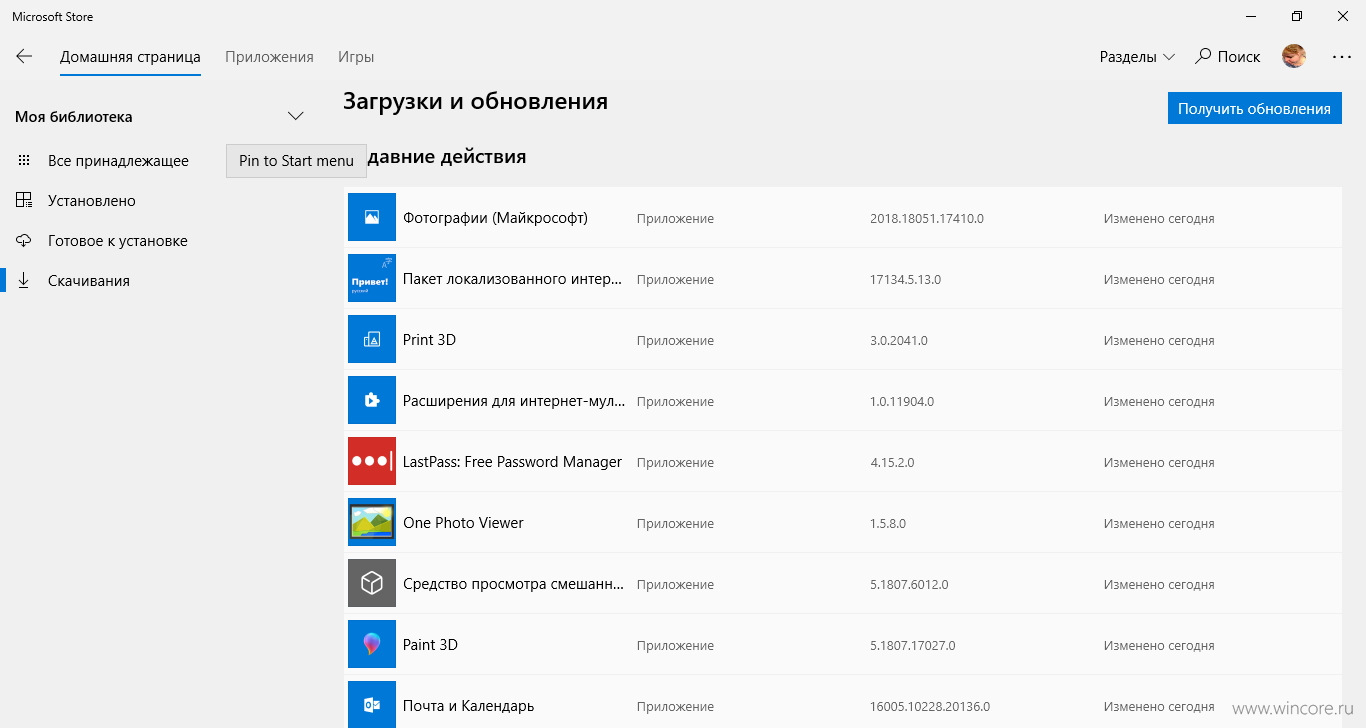The height and width of the screenshot is (728, 1366).
Task: Click the Фотографии (Майкрософт) app icon
Action: point(372,217)
